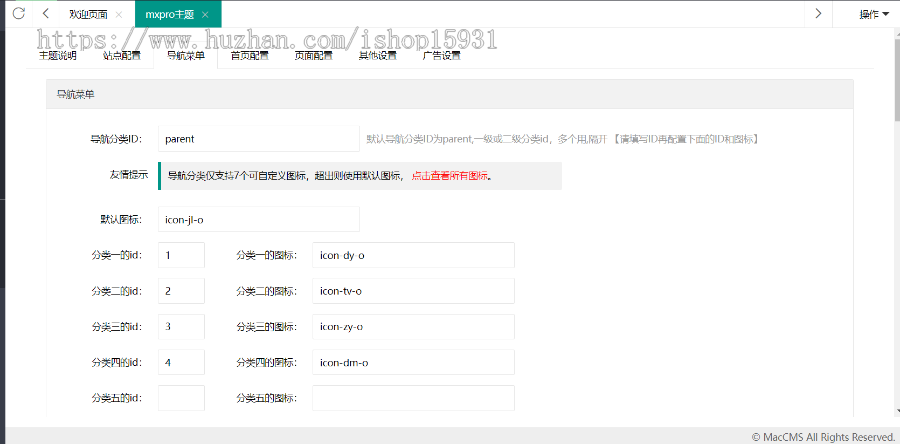Close the mxpro主题 tab
The image size is (900, 444).
point(205,15)
